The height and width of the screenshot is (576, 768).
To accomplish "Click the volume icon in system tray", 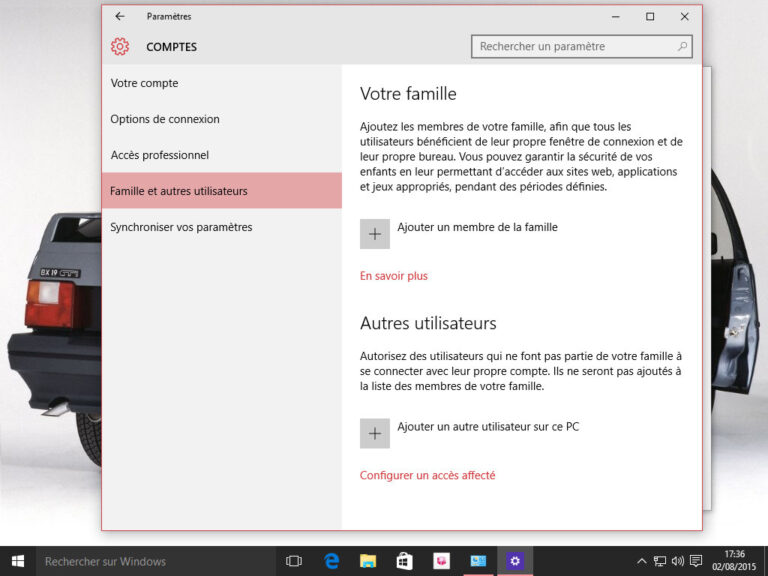I will coord(678,561).
